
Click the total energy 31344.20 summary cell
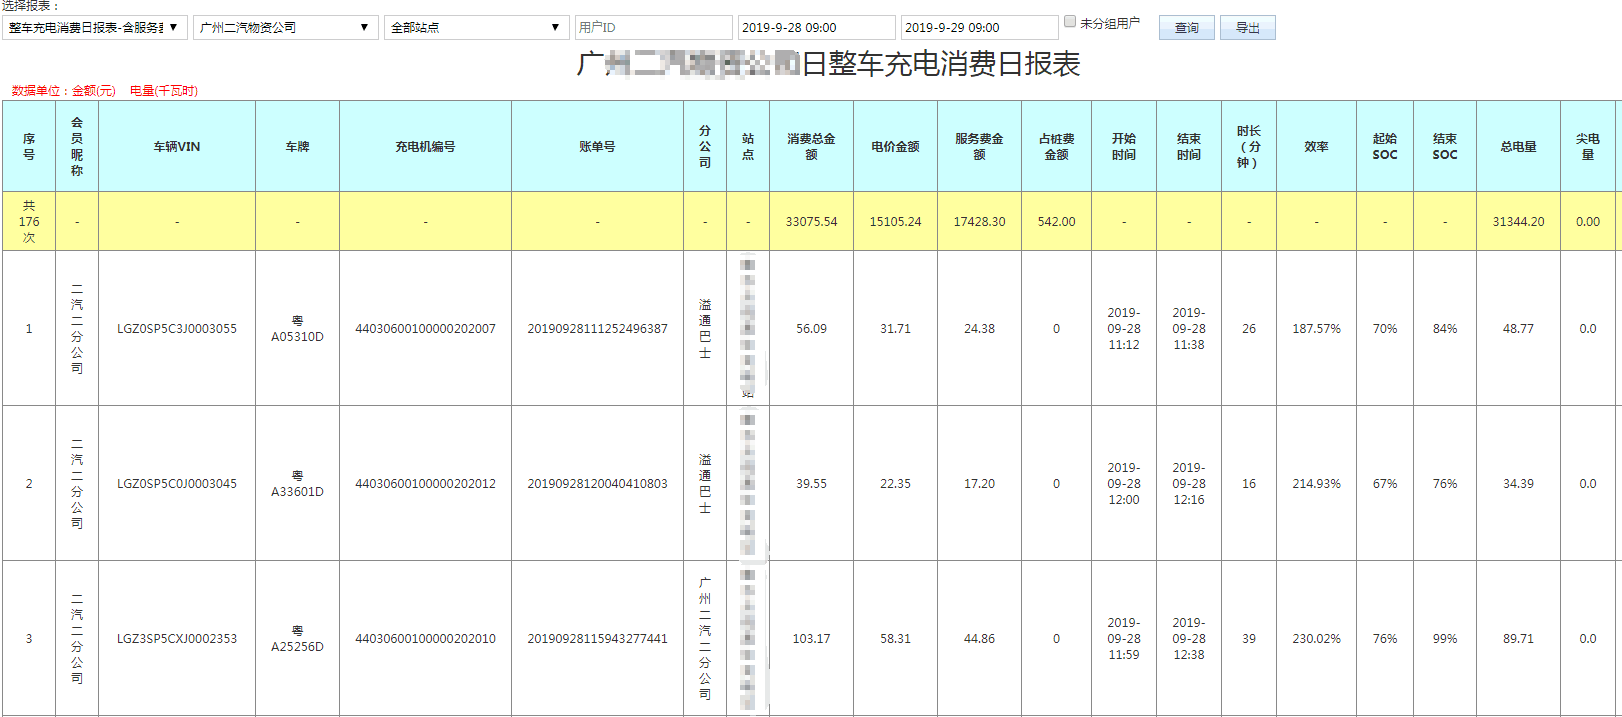pyautogui.click(x=1518, y=222)
